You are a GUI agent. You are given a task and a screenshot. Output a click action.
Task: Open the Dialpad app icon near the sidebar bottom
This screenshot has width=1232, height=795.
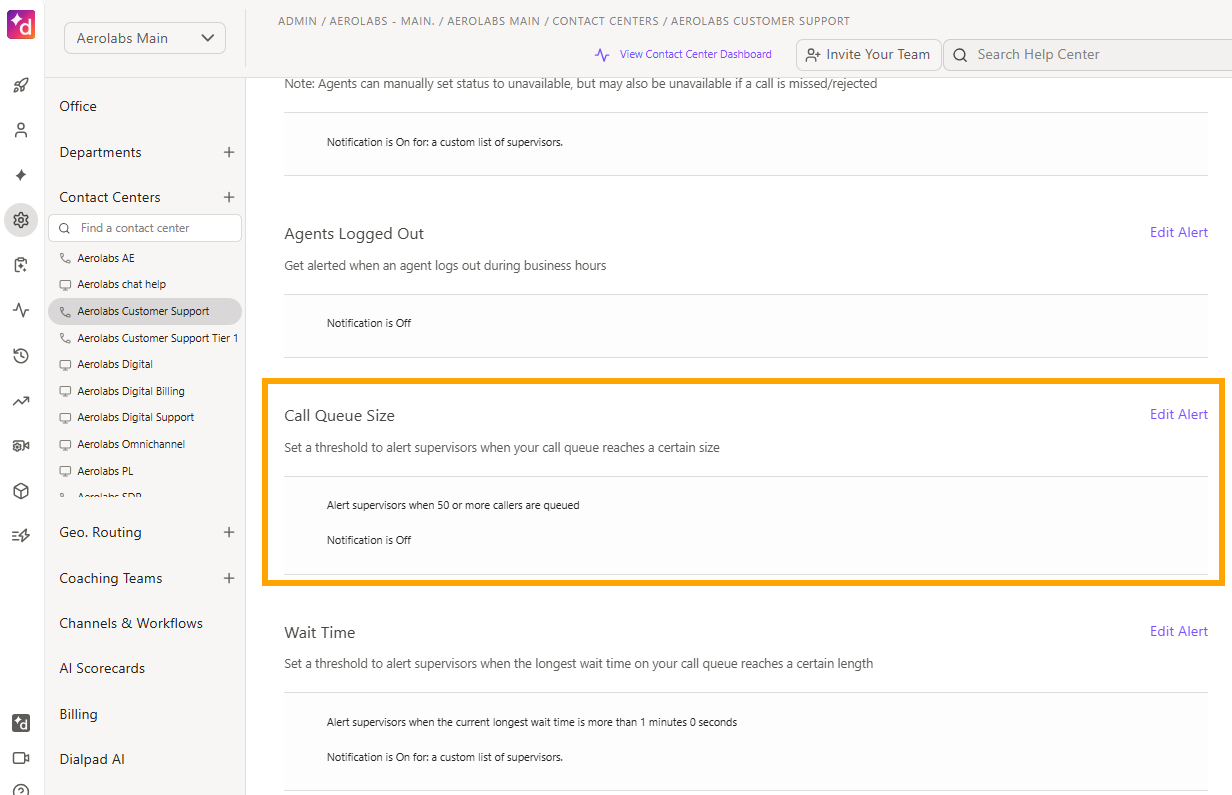pyautogui.click(x=21, y=723)
